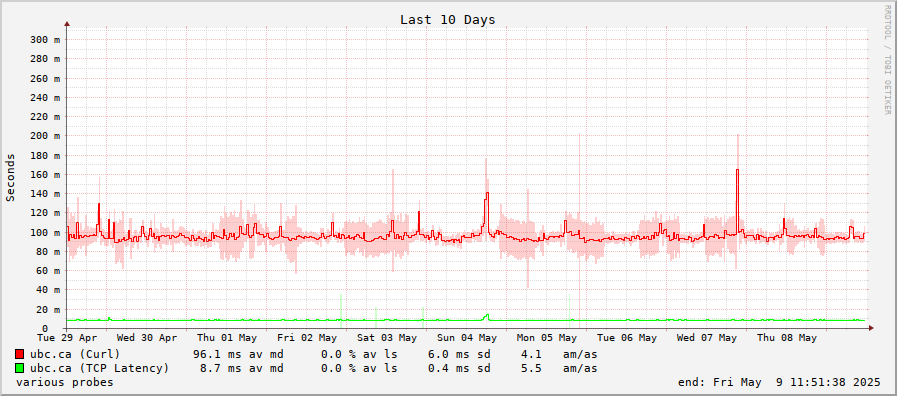
Task: Click the '6.0 ms sd' Curl value
Action: coord(459,354)
